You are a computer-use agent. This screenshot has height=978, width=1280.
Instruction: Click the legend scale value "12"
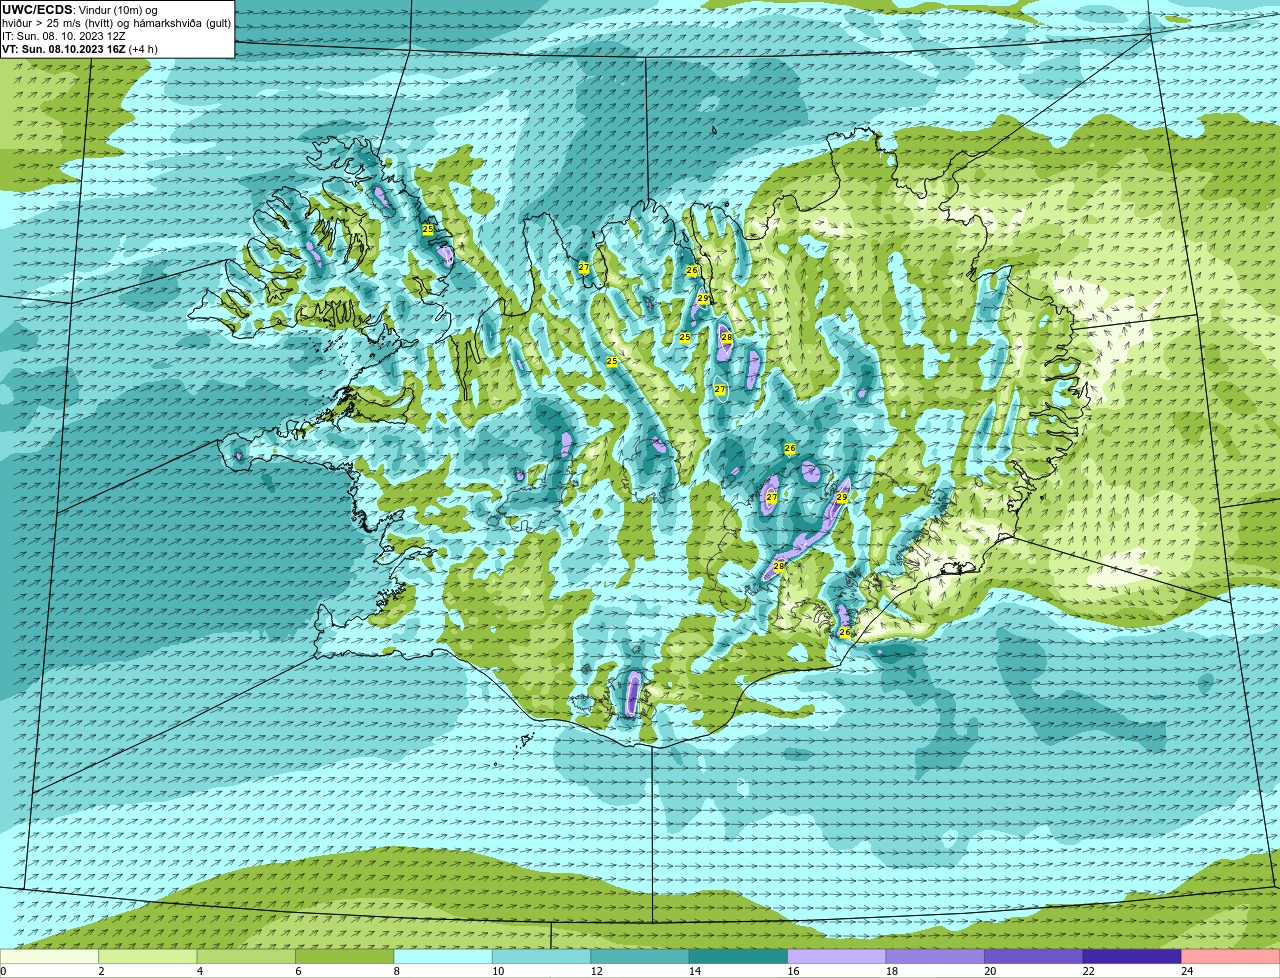tap(596, 971)
